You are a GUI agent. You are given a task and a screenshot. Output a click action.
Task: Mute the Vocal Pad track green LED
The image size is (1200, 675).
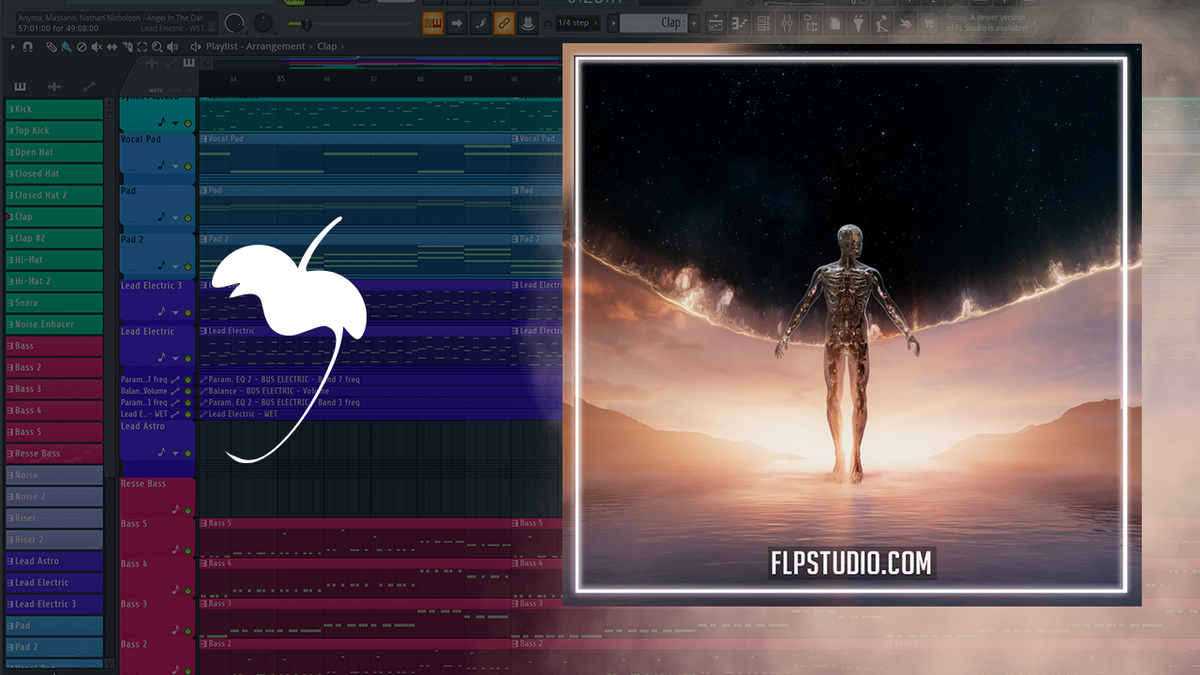point(188,166)
